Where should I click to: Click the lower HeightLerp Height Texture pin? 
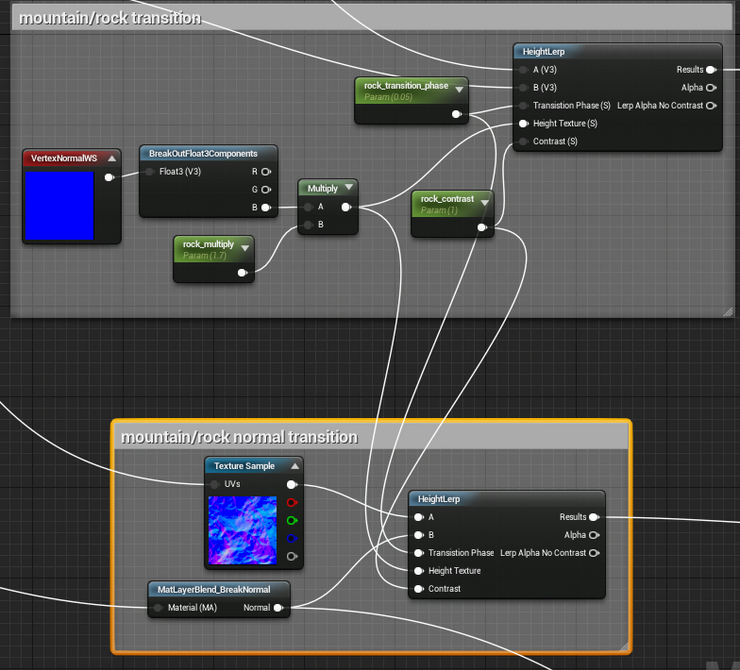point(419,571)
